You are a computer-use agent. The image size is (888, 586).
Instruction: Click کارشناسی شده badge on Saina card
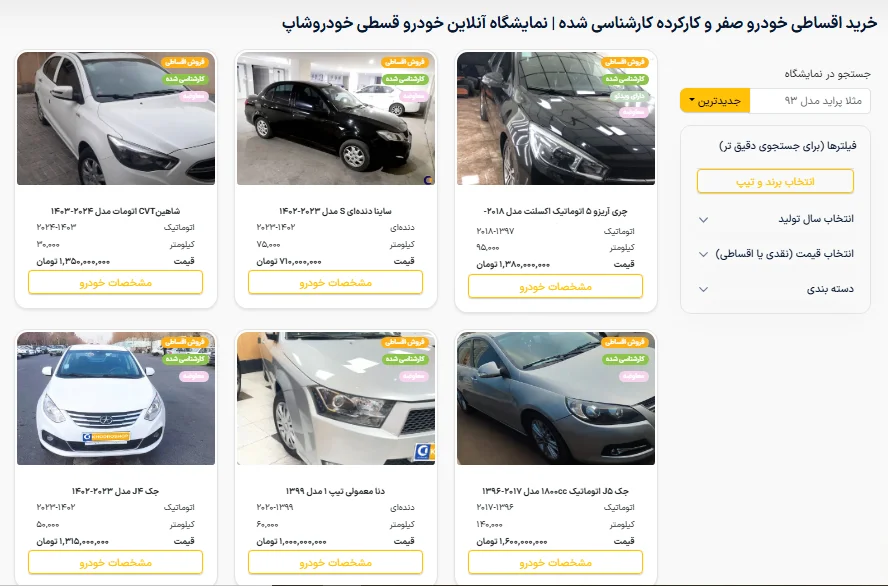(x=405, y=79)
